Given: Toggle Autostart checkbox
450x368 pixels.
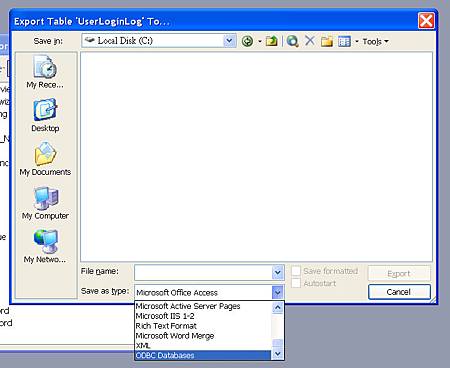Looking at the screenshot, I should (x=296, y=283).
